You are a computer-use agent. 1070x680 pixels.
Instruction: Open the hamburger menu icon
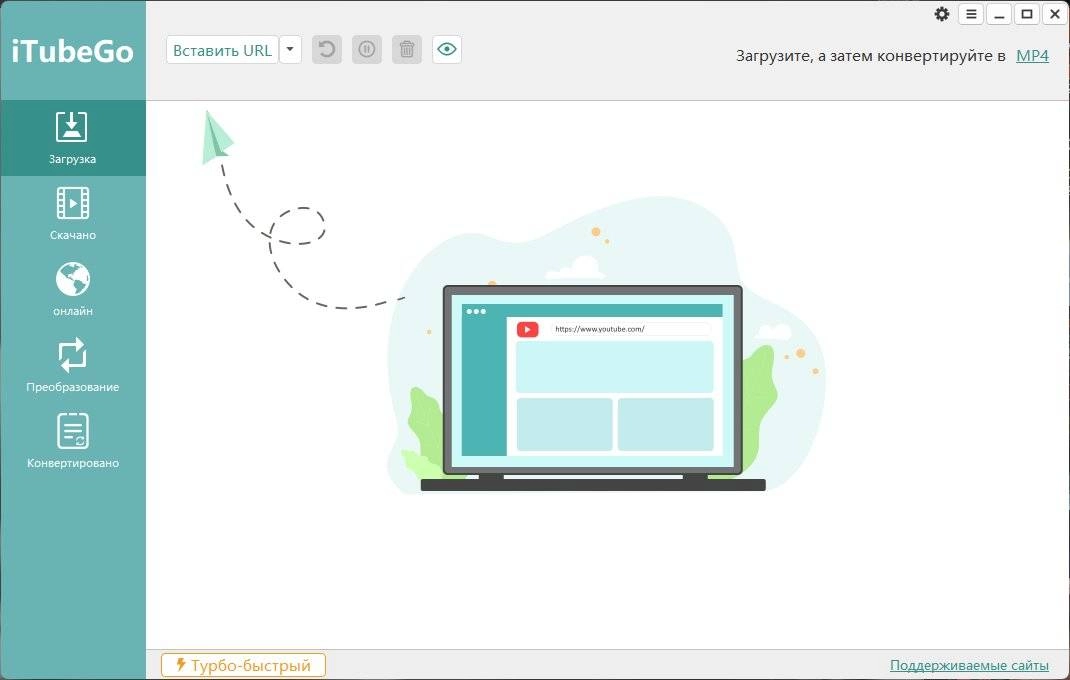tap(971, 14)
